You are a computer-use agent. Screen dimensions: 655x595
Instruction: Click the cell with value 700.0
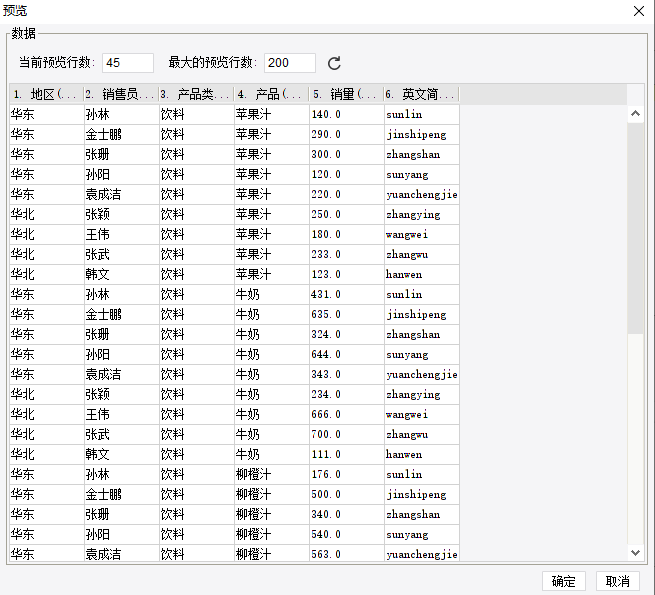tap(347, 435)
